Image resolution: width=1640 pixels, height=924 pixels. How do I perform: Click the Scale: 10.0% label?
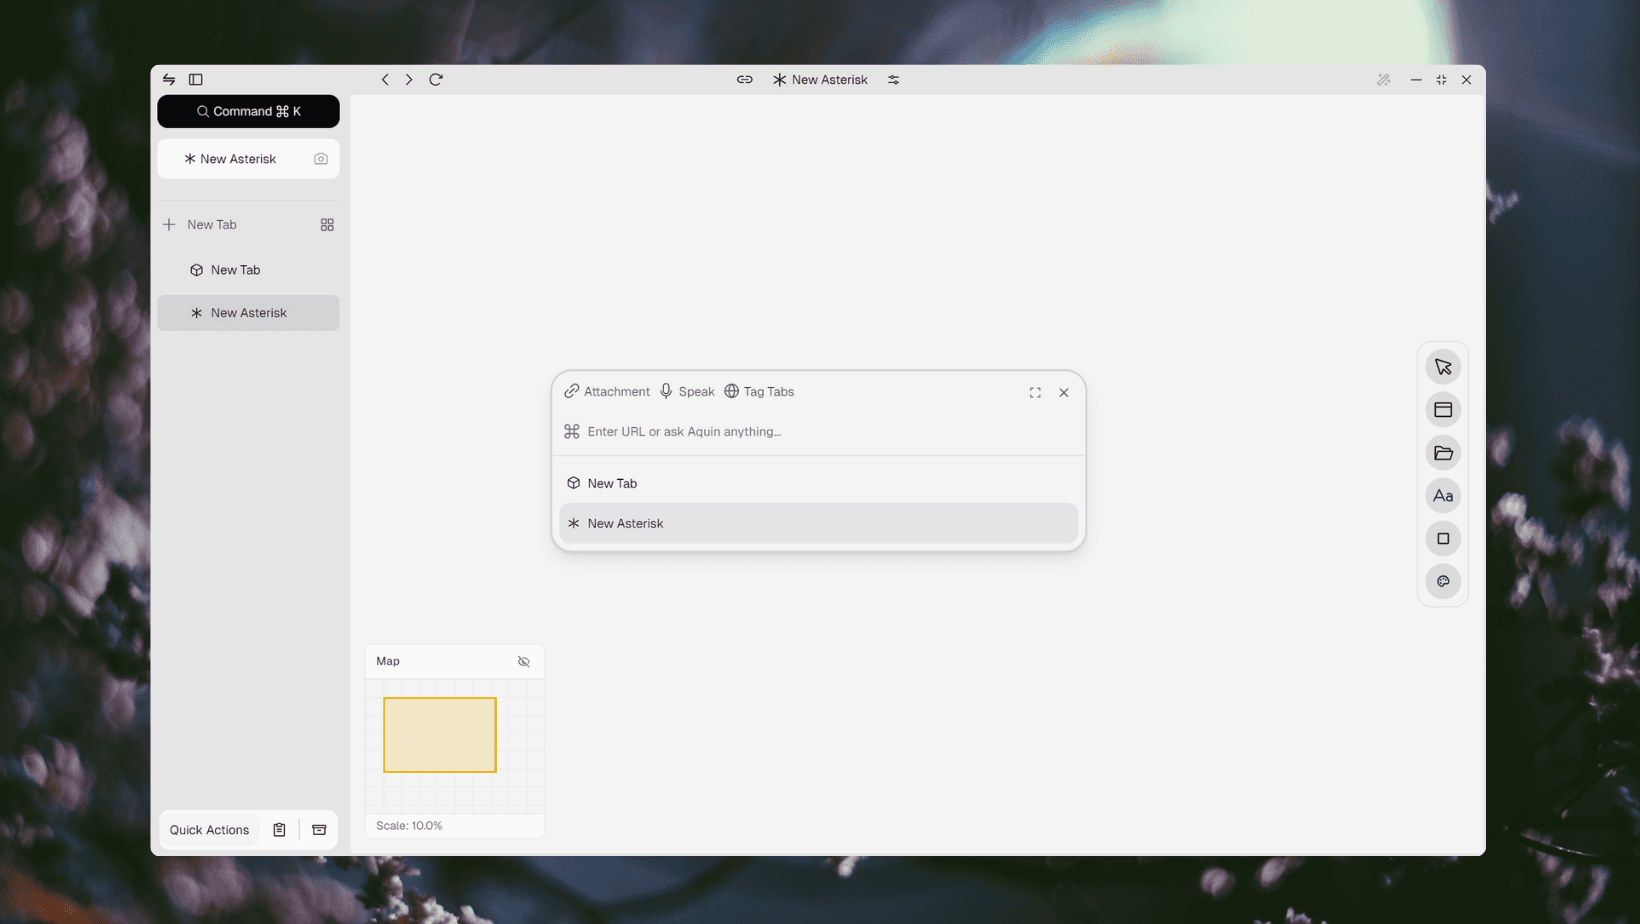[409, 826]
